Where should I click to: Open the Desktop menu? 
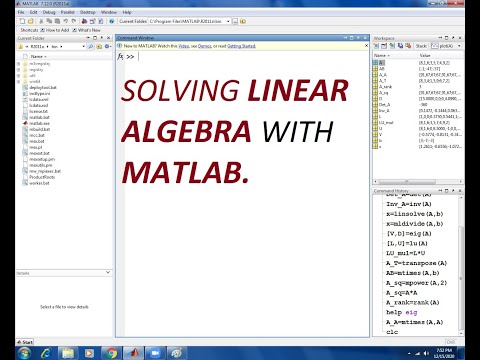[x=88, y=12]
